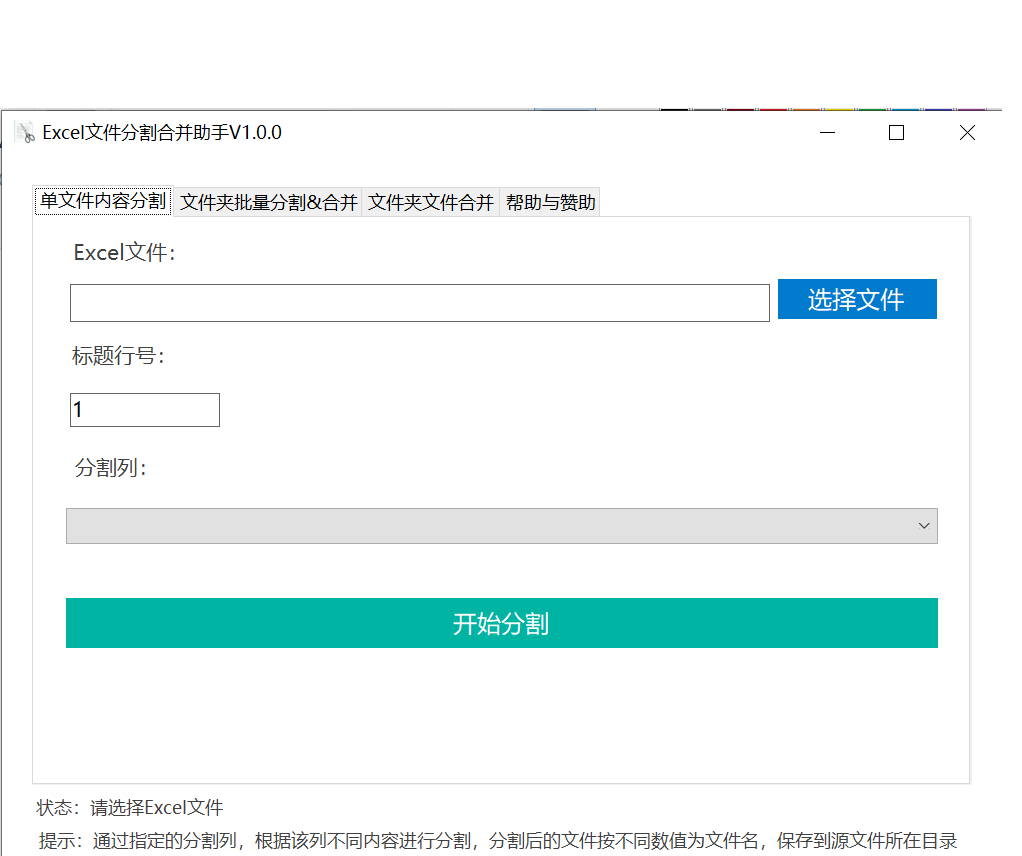Close the Excel文件分割合并助手 window

(966, 132)
